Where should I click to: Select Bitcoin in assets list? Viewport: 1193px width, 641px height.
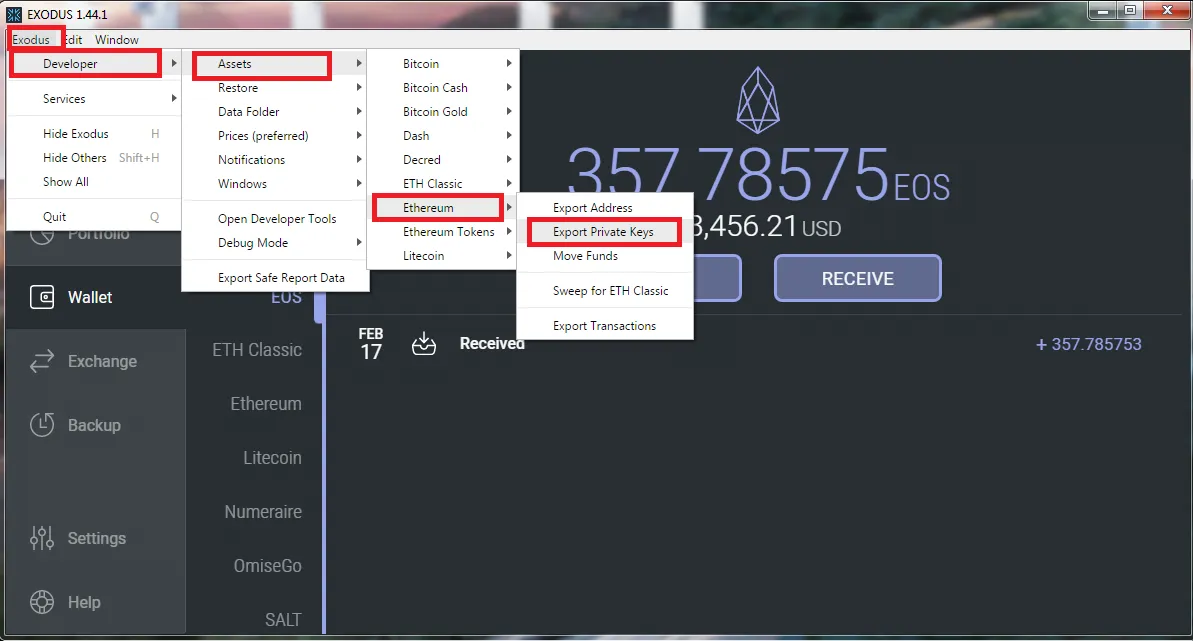[443, 64]
